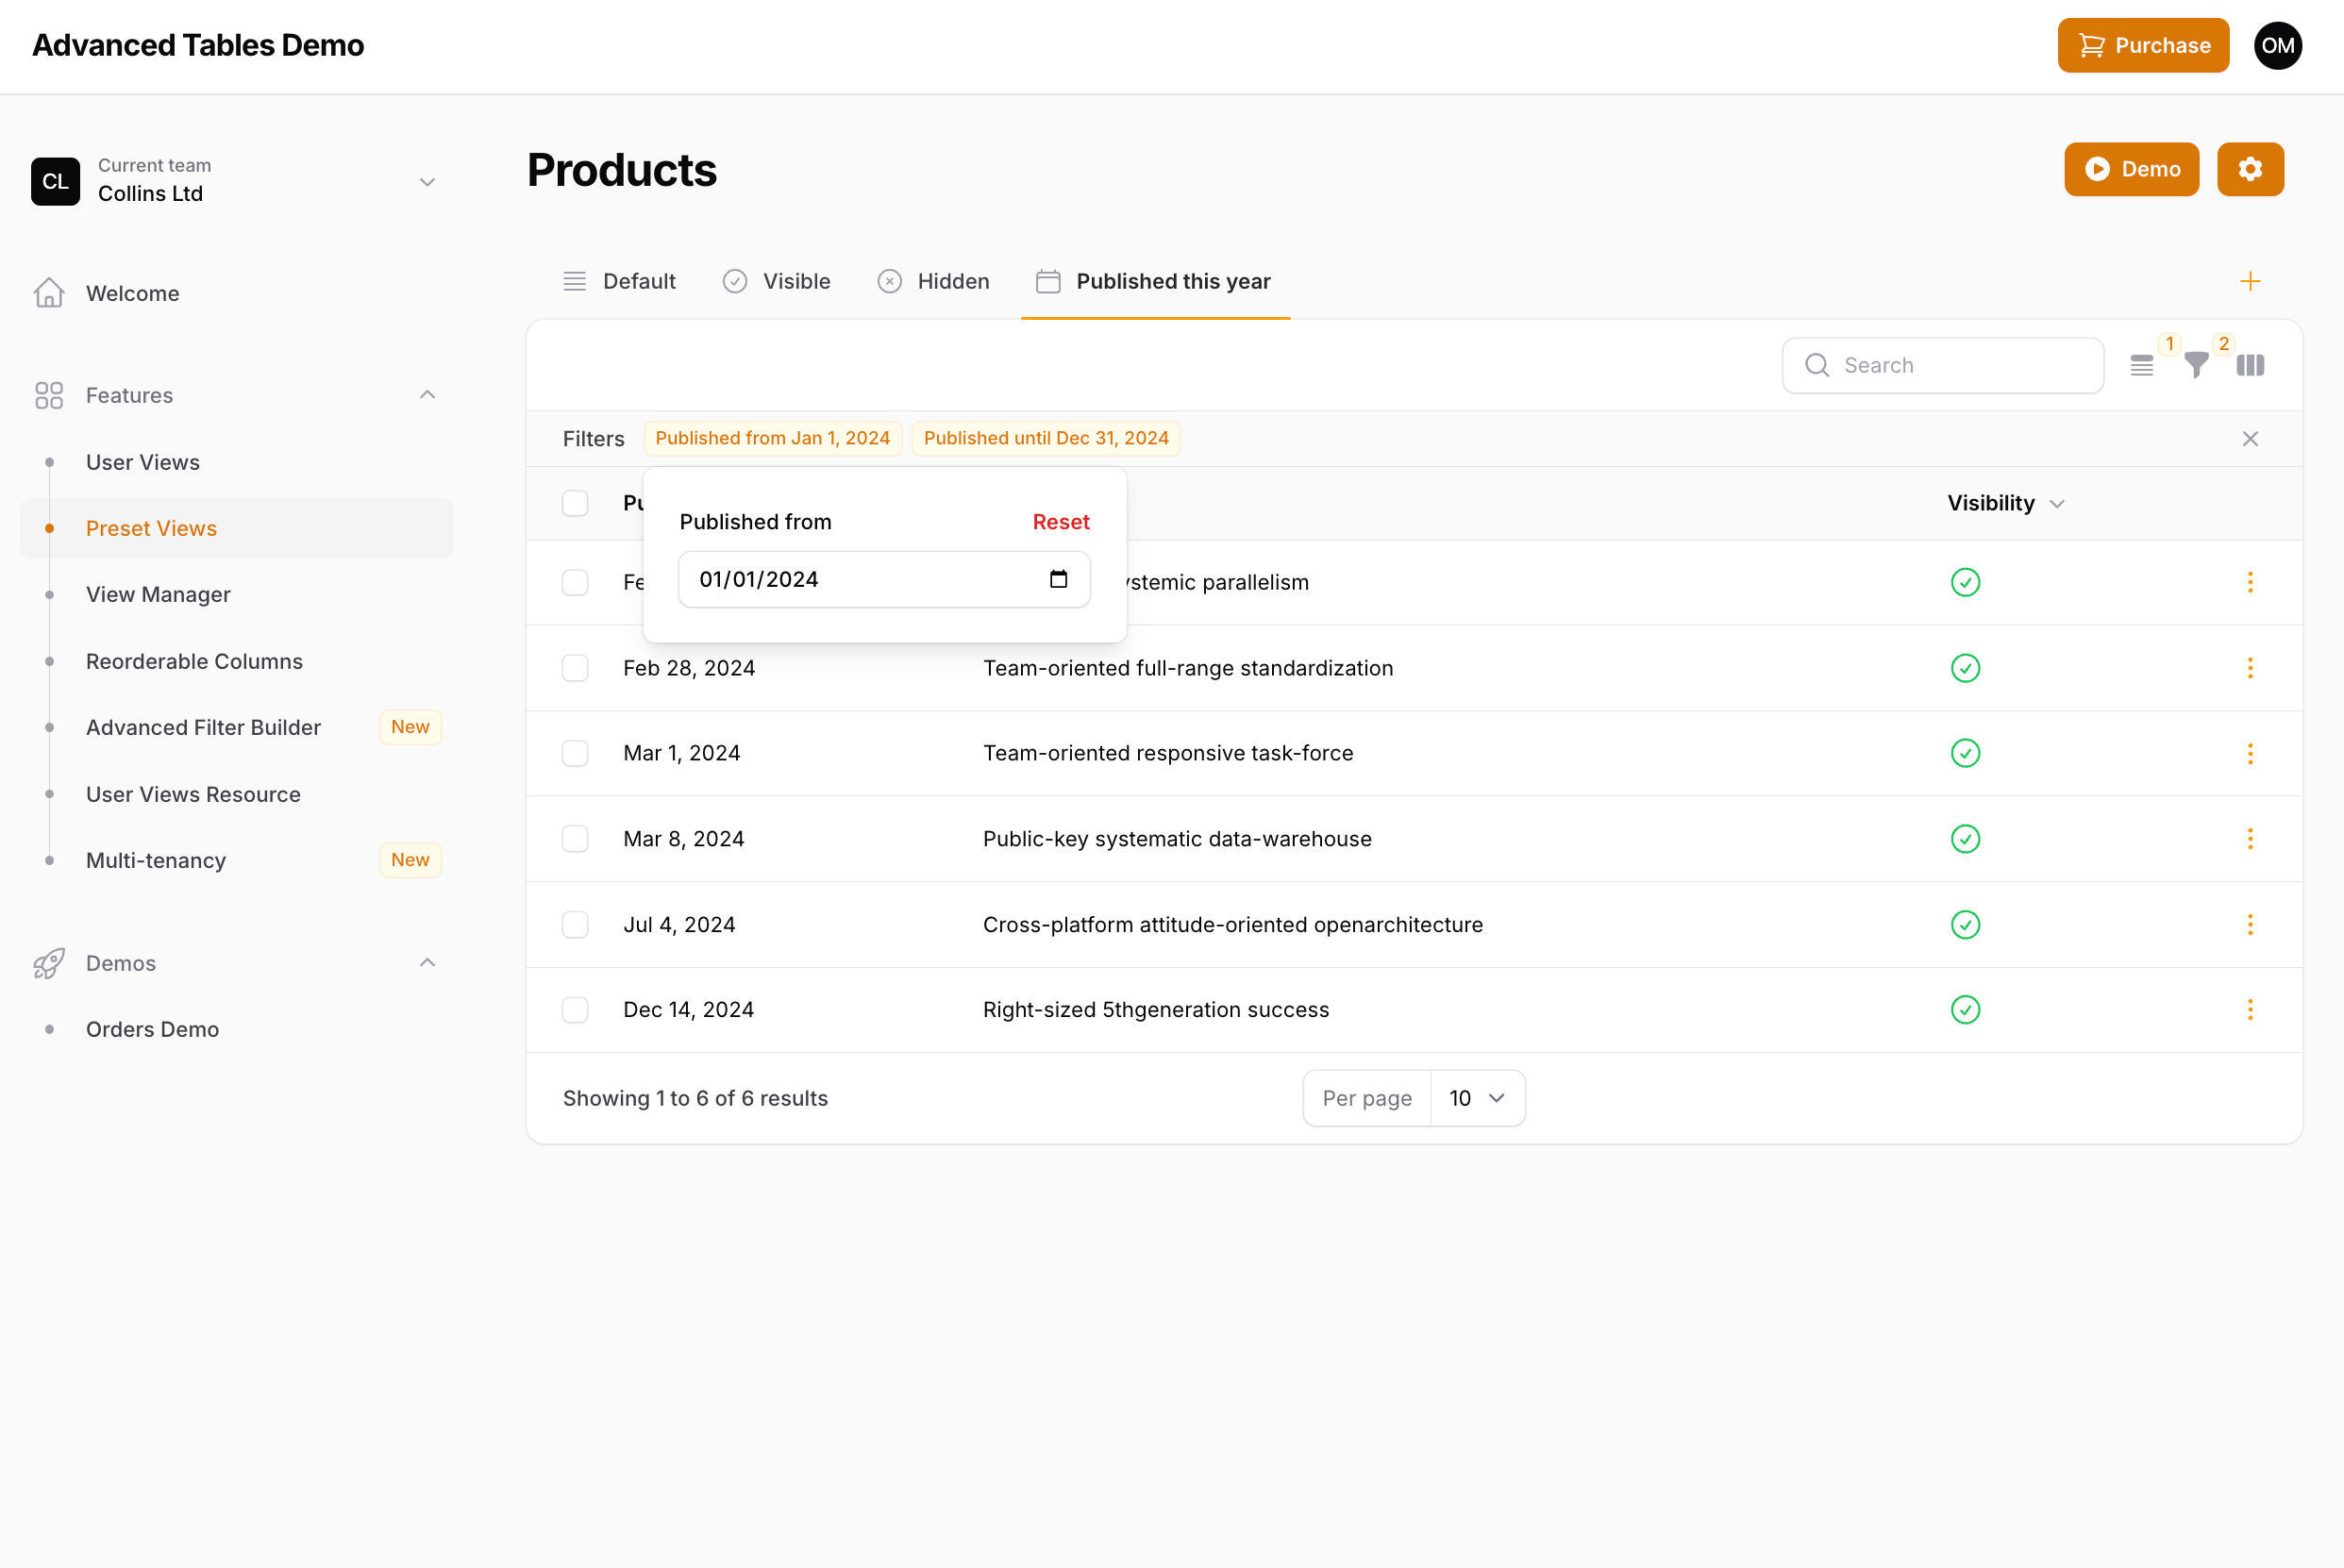Click the settings gear icon button
The height and width of the screenshot is (1568, 2344).
(2249, 169)
